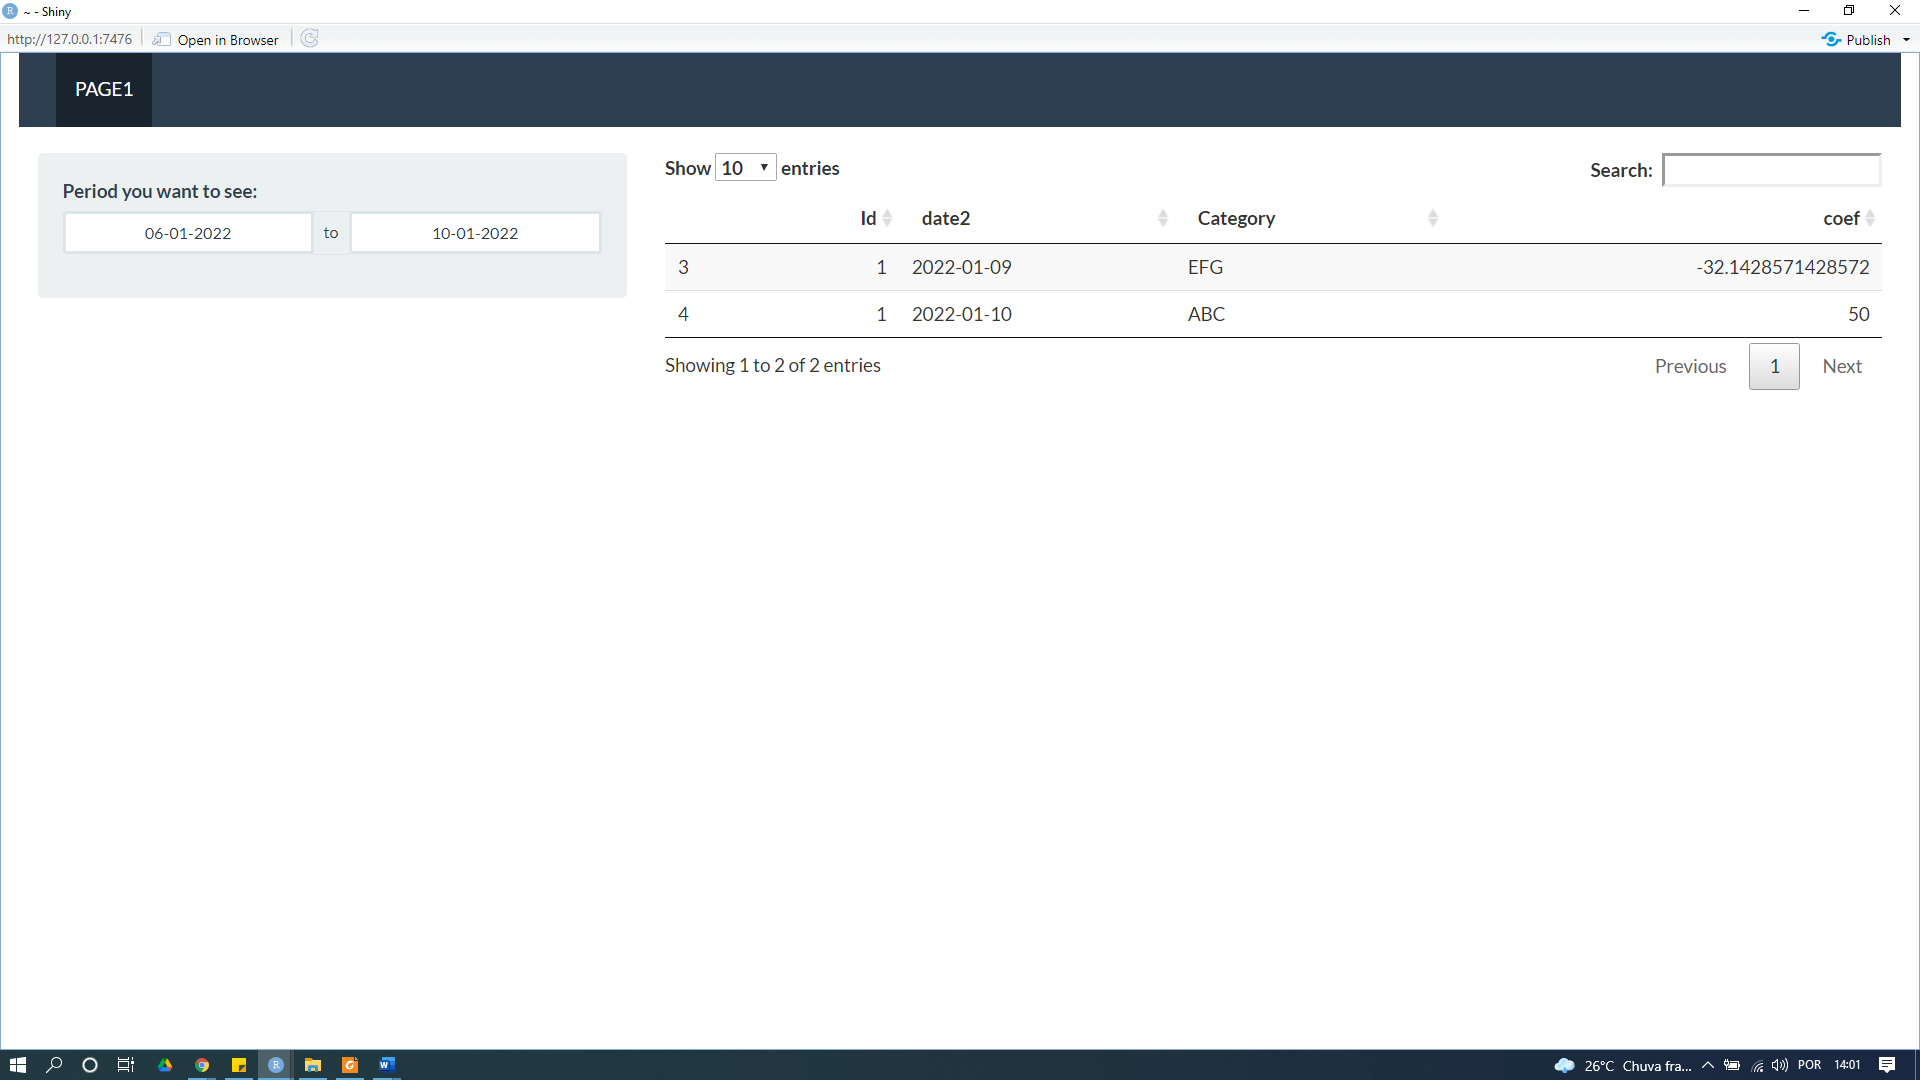Click the Next pagination button
Screen dimensions: 1920x1080
point(1842,366)
